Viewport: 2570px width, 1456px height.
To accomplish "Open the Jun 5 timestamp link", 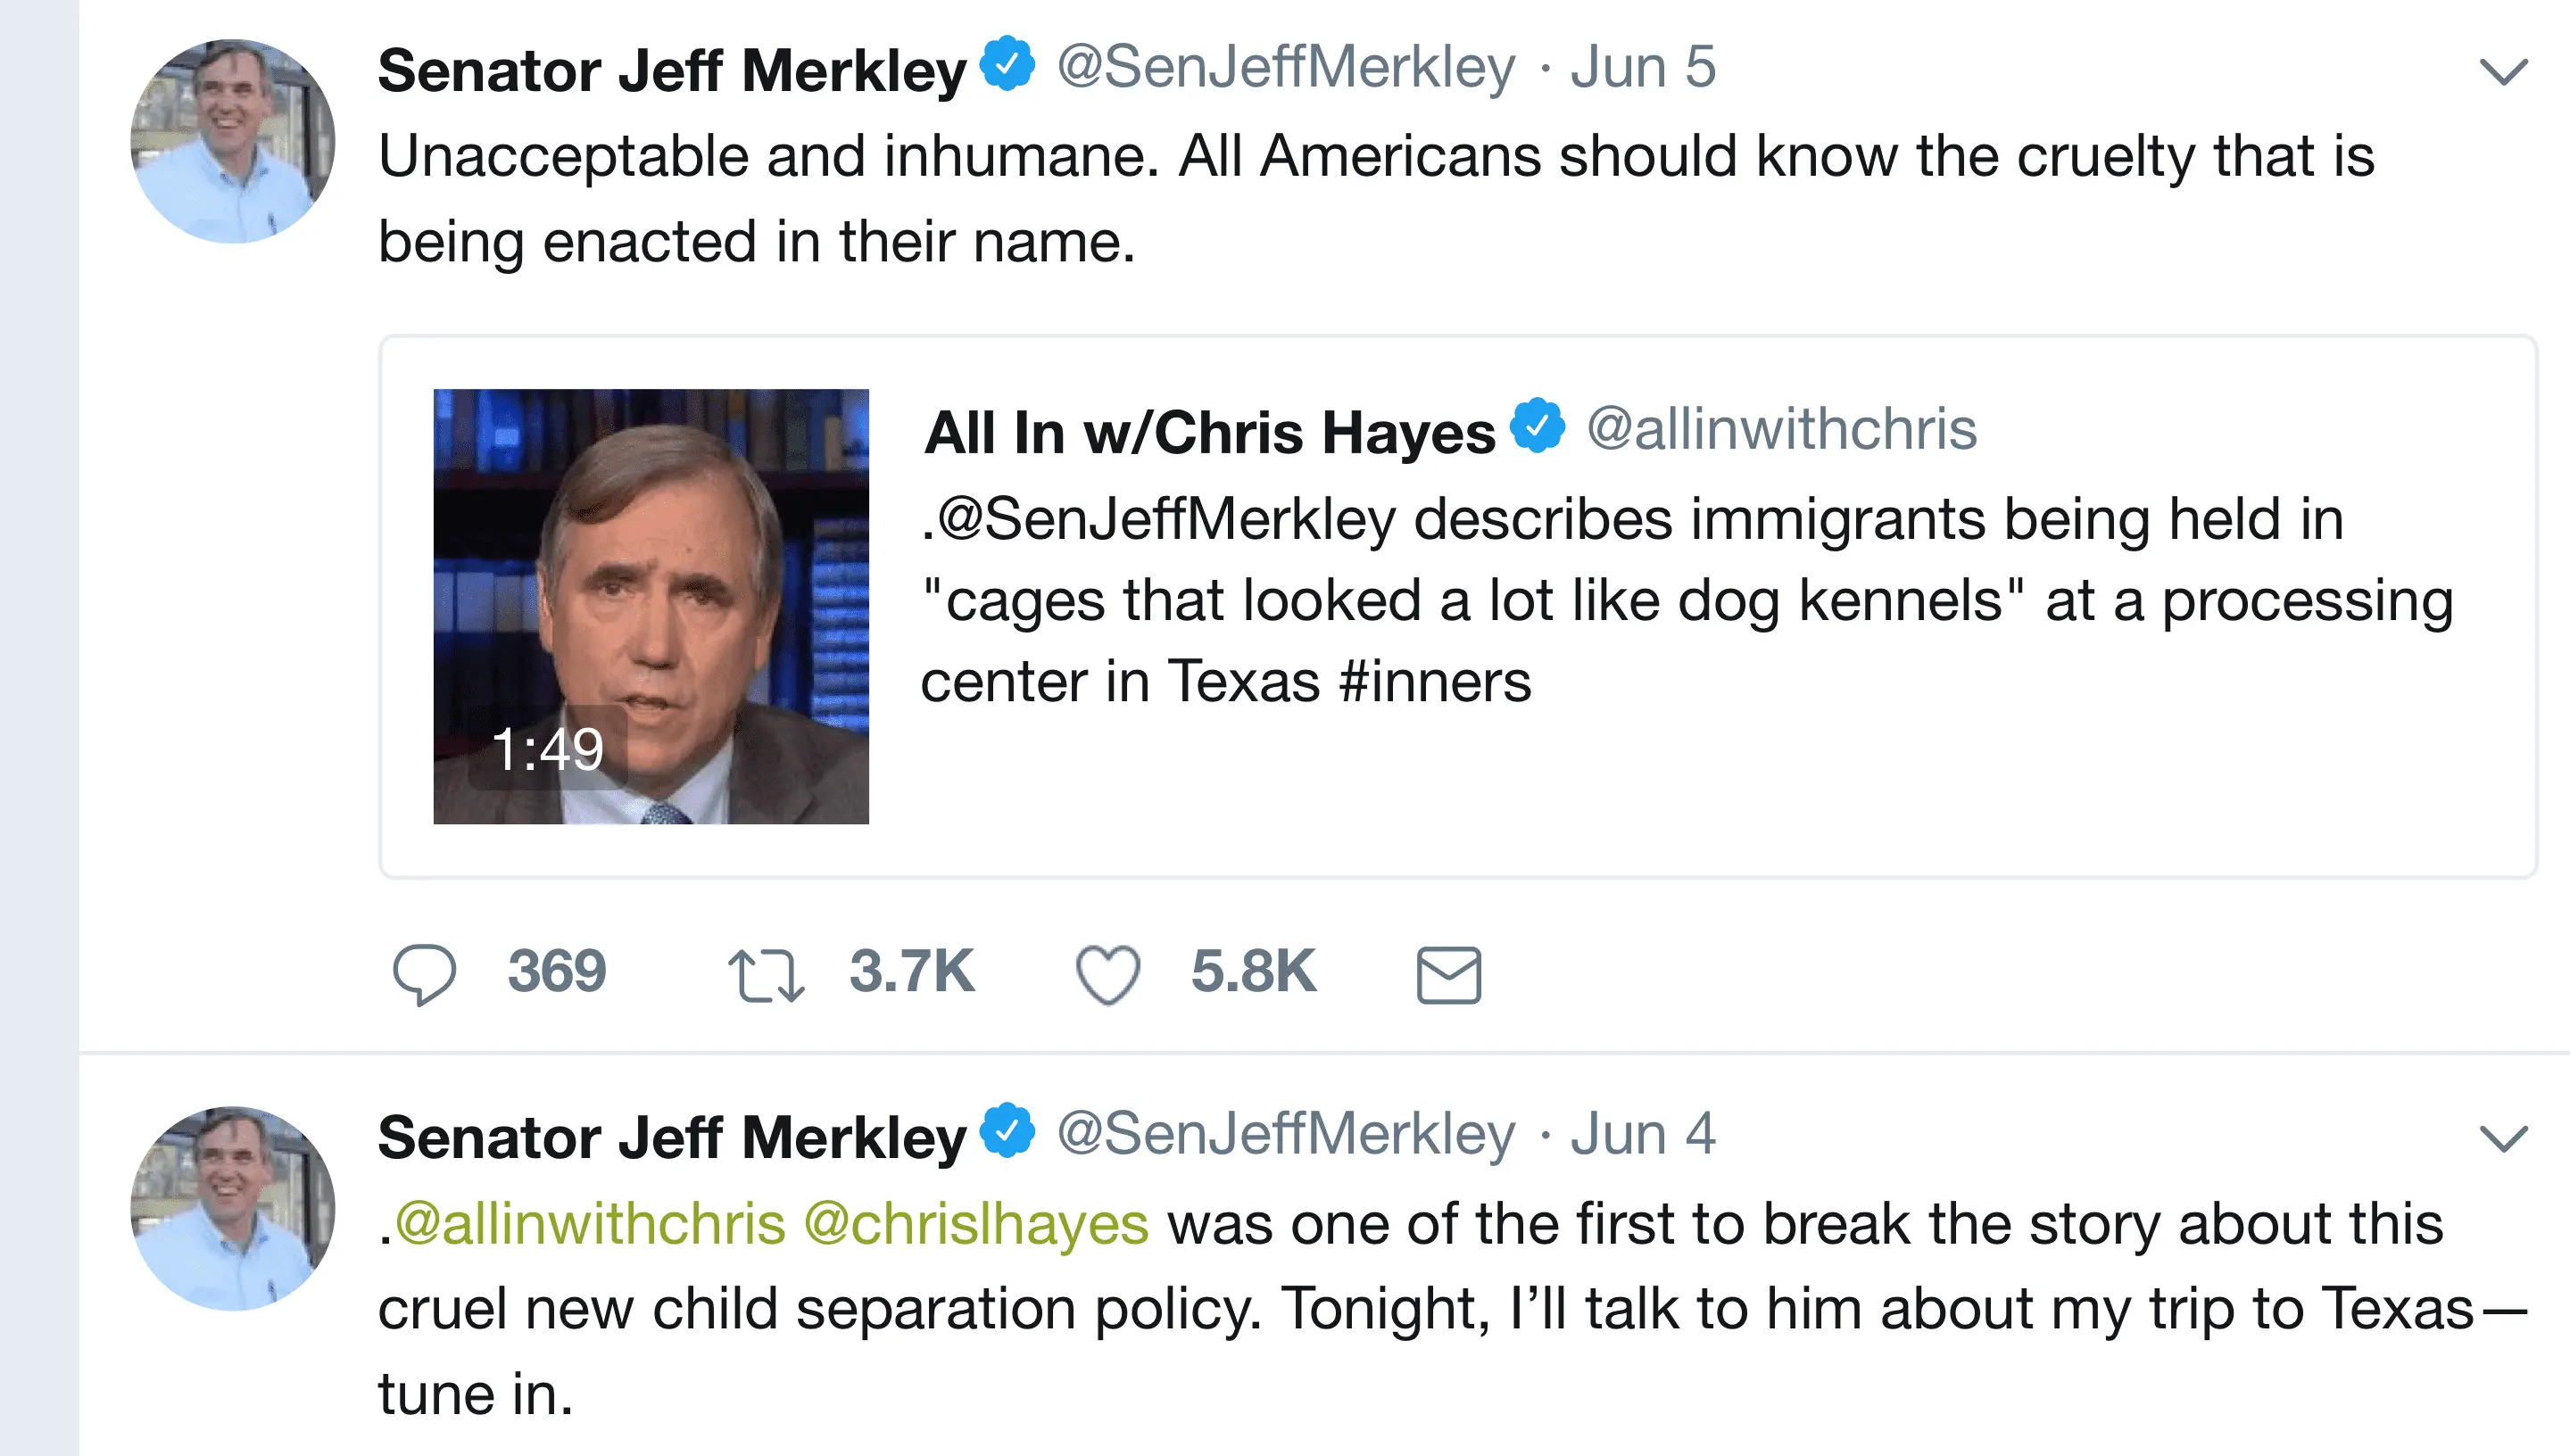I will coord(1642,68).
